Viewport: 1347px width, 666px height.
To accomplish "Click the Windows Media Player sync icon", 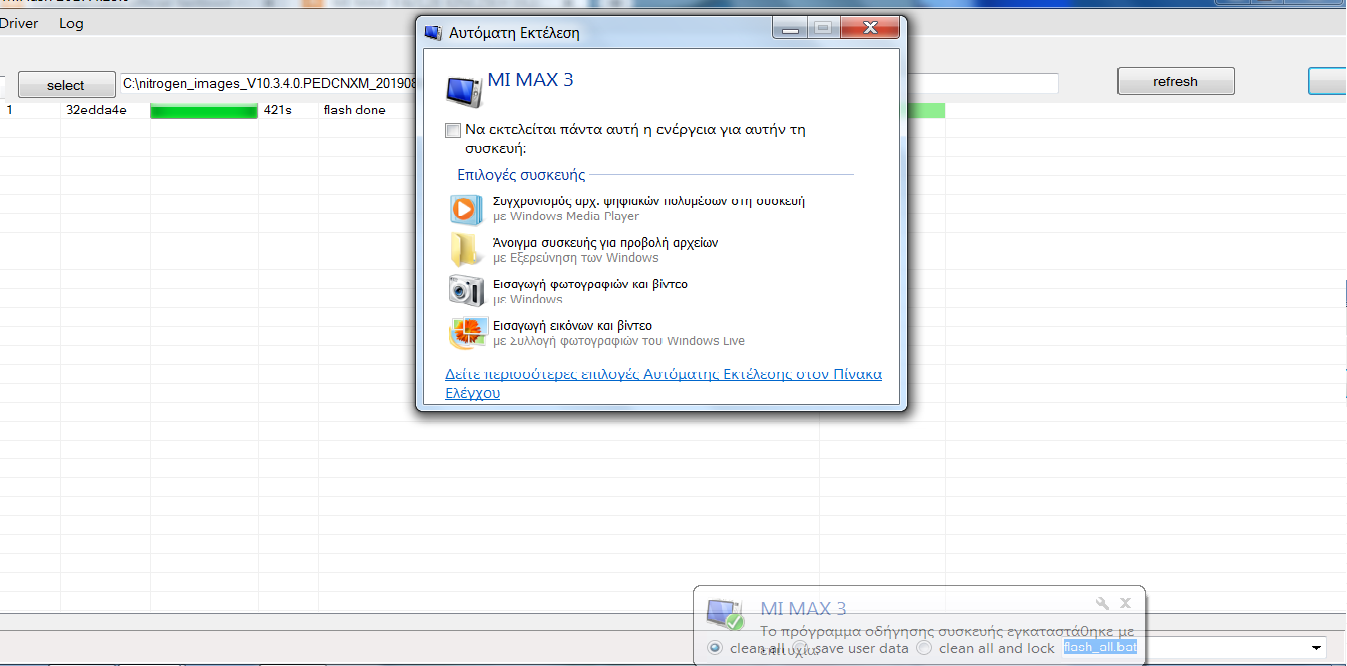I will (x=465, y=208).
